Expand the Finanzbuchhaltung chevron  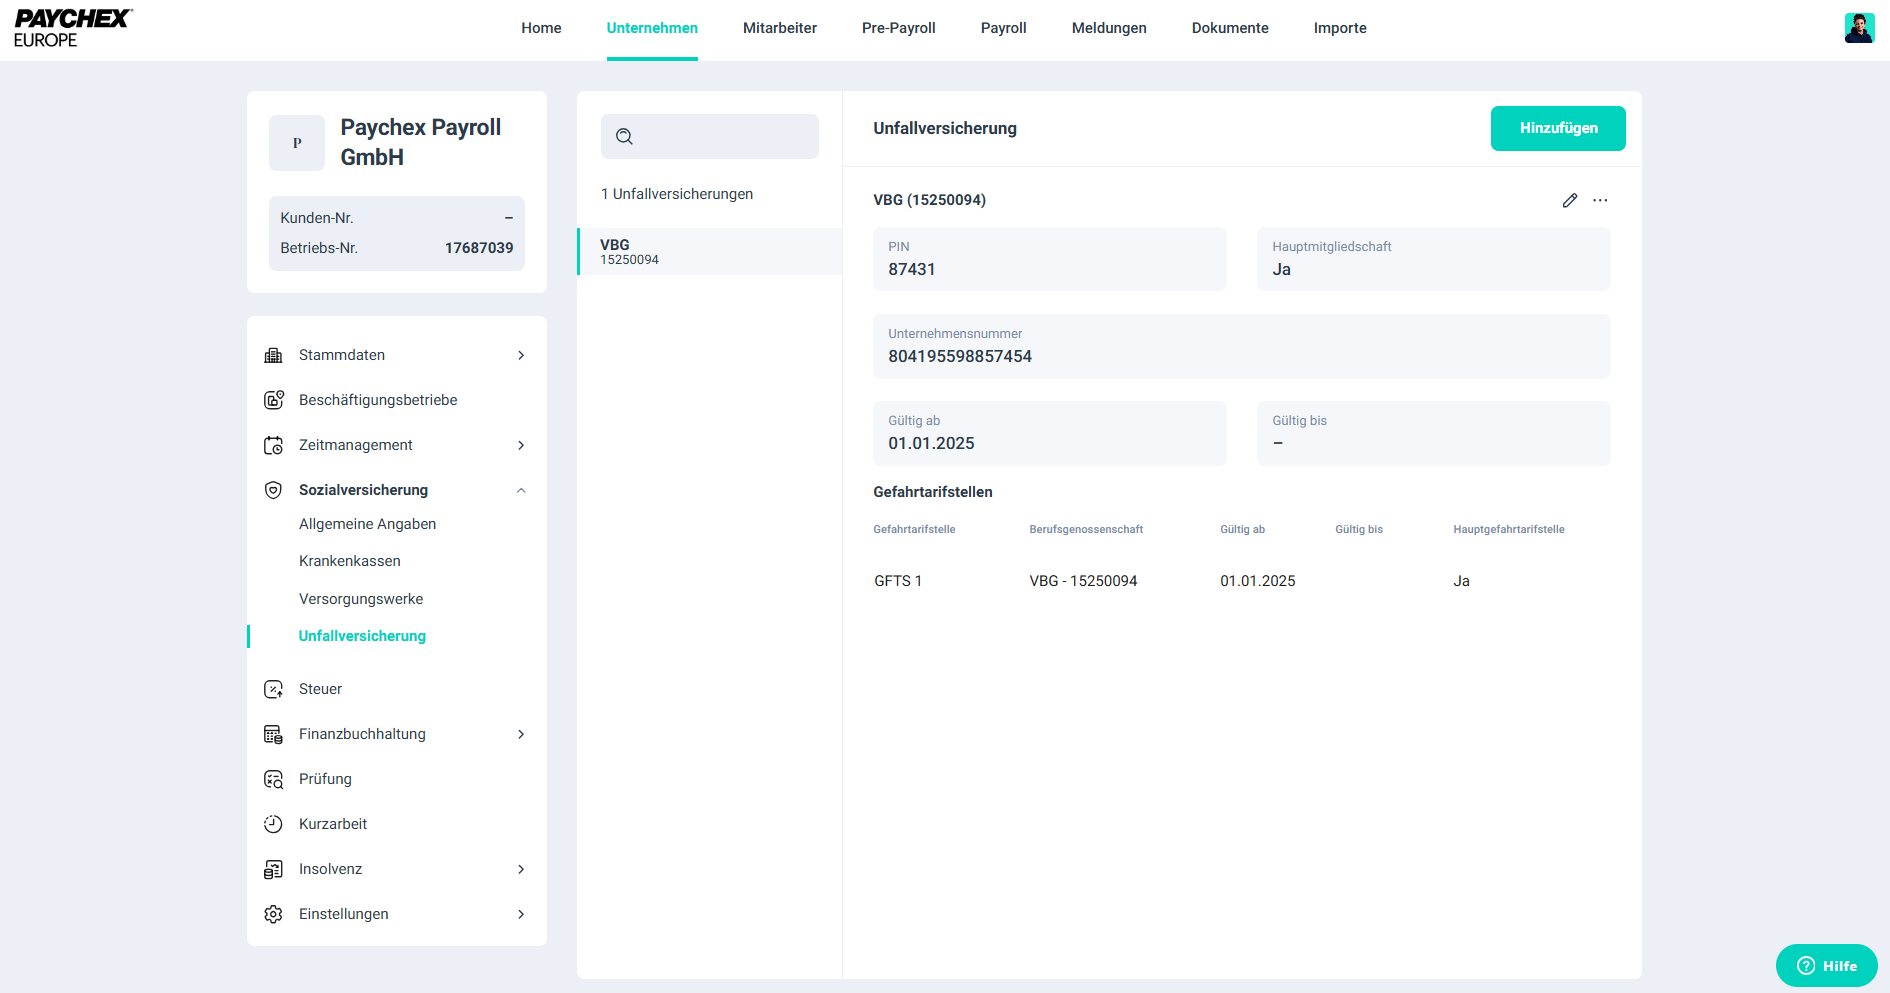click(521, 734)
